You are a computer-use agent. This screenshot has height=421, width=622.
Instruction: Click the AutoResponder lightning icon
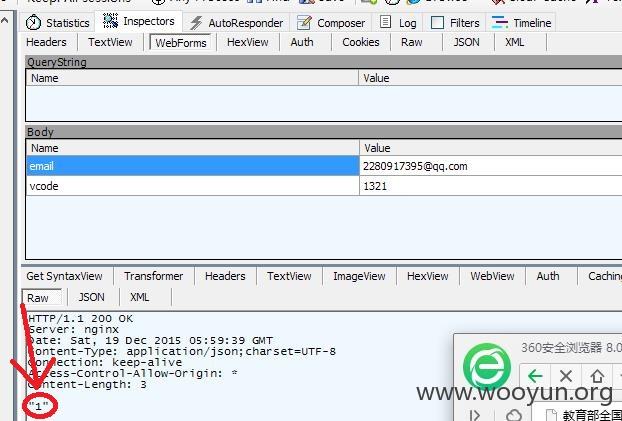pyautogui.click(x=196, y=23)
